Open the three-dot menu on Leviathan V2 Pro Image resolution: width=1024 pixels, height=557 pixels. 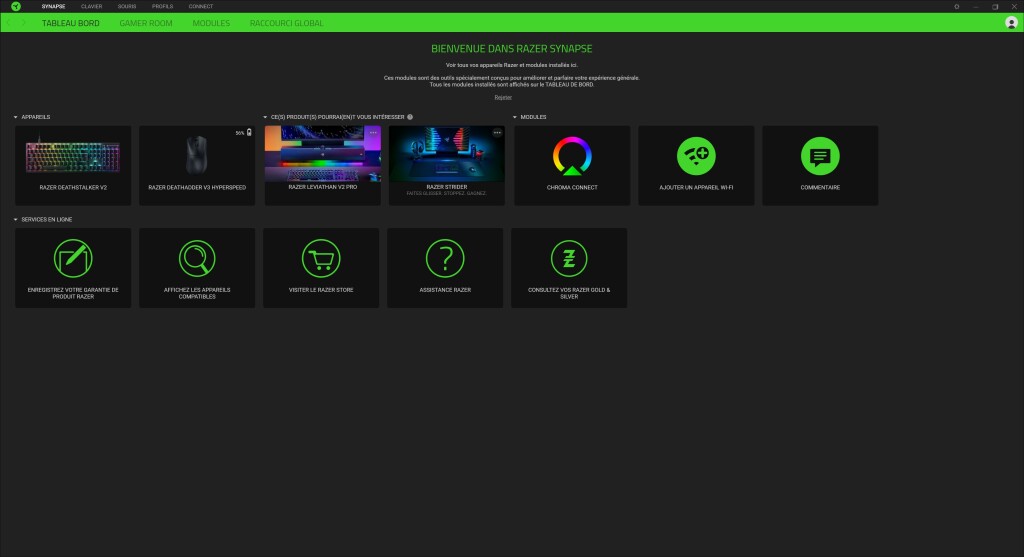pos(373,133)
